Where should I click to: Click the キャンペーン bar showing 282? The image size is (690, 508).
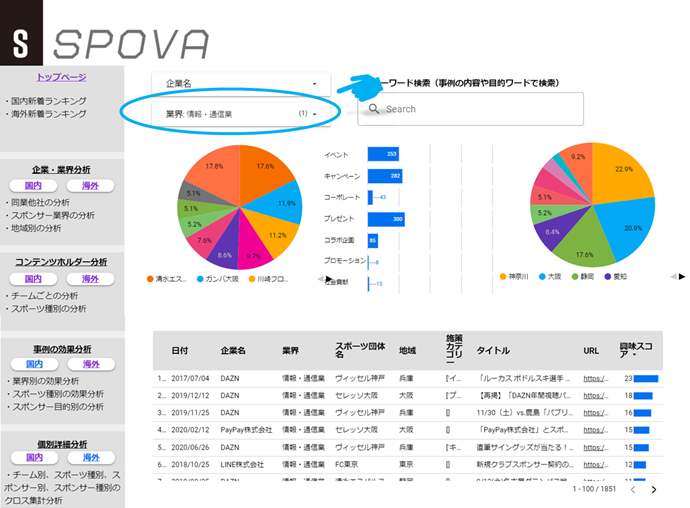[385, 176]
